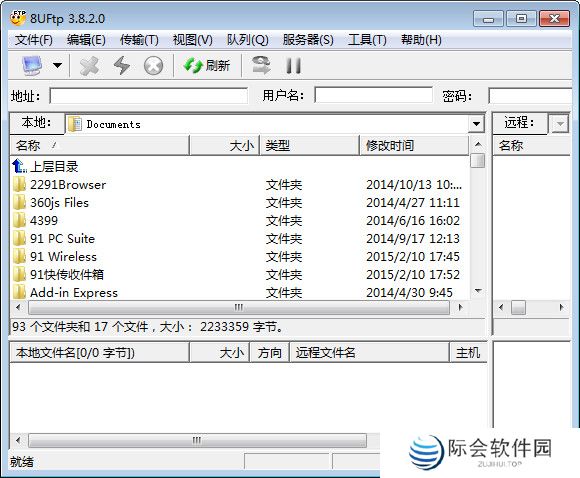
Task: Select the 上层目录 parent directory entry
Action: [x=54, y=166]
